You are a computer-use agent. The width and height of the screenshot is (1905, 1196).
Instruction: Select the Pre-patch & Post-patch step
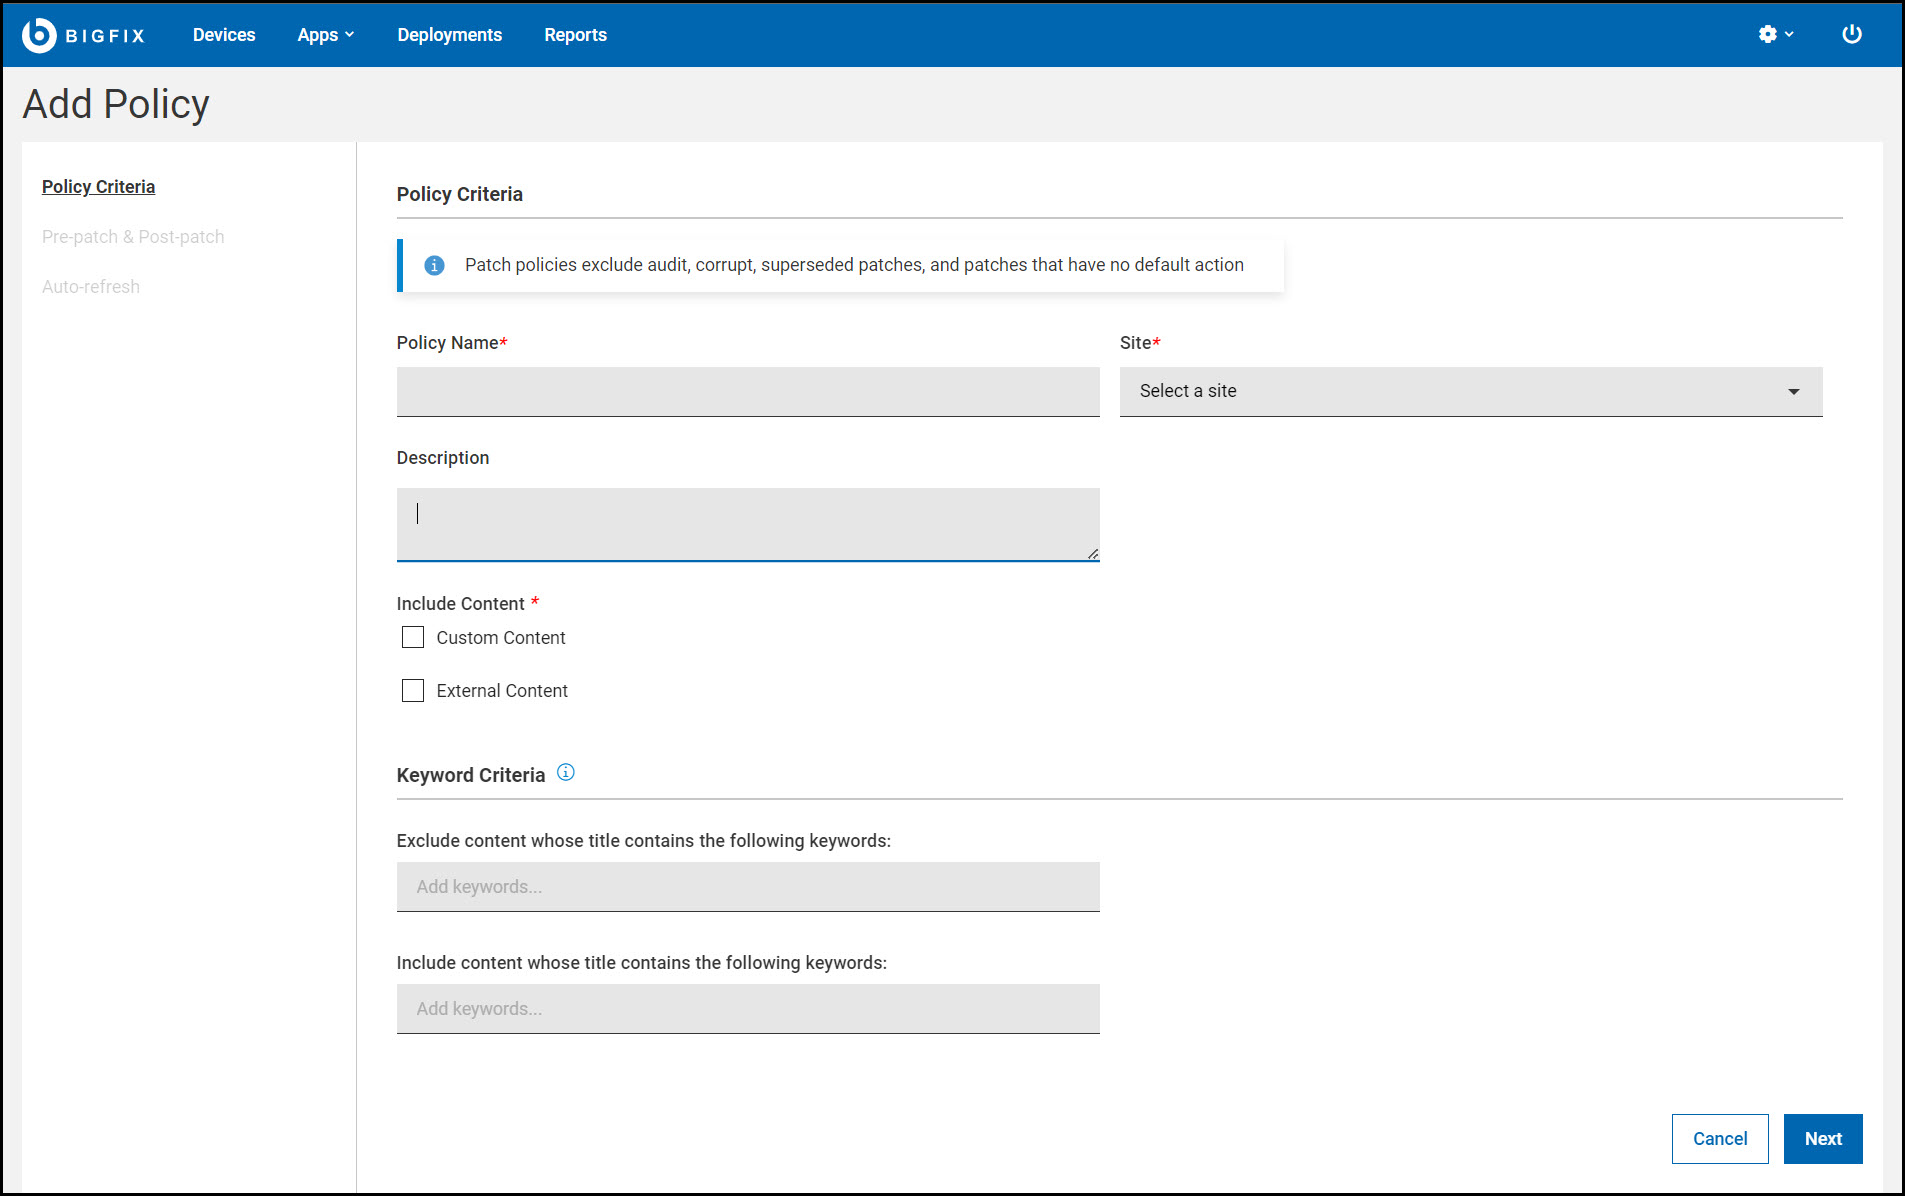point(133,237)
